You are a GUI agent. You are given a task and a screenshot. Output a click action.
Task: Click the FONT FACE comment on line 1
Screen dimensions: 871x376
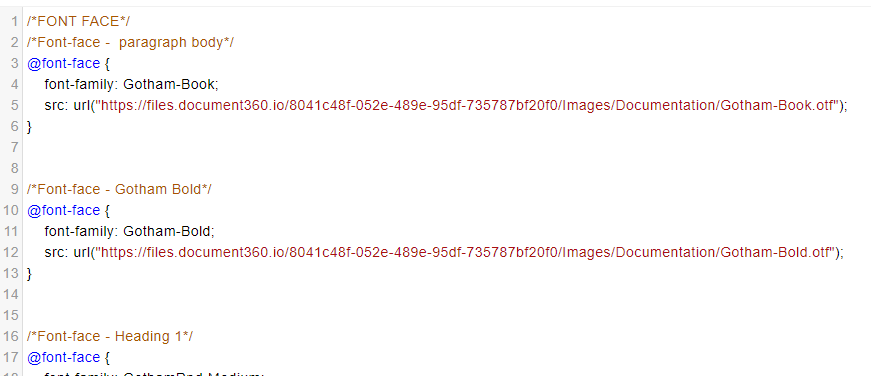(x=78, y=22)
